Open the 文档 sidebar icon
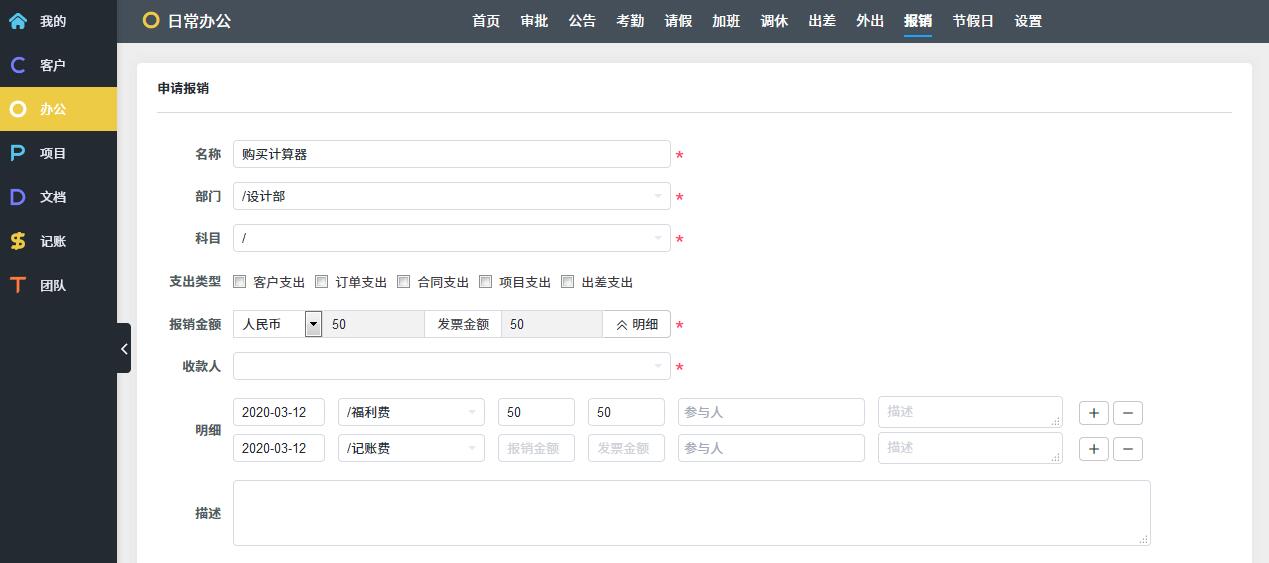The width and height of the screenshot is (1269, 563). [18, 197]
